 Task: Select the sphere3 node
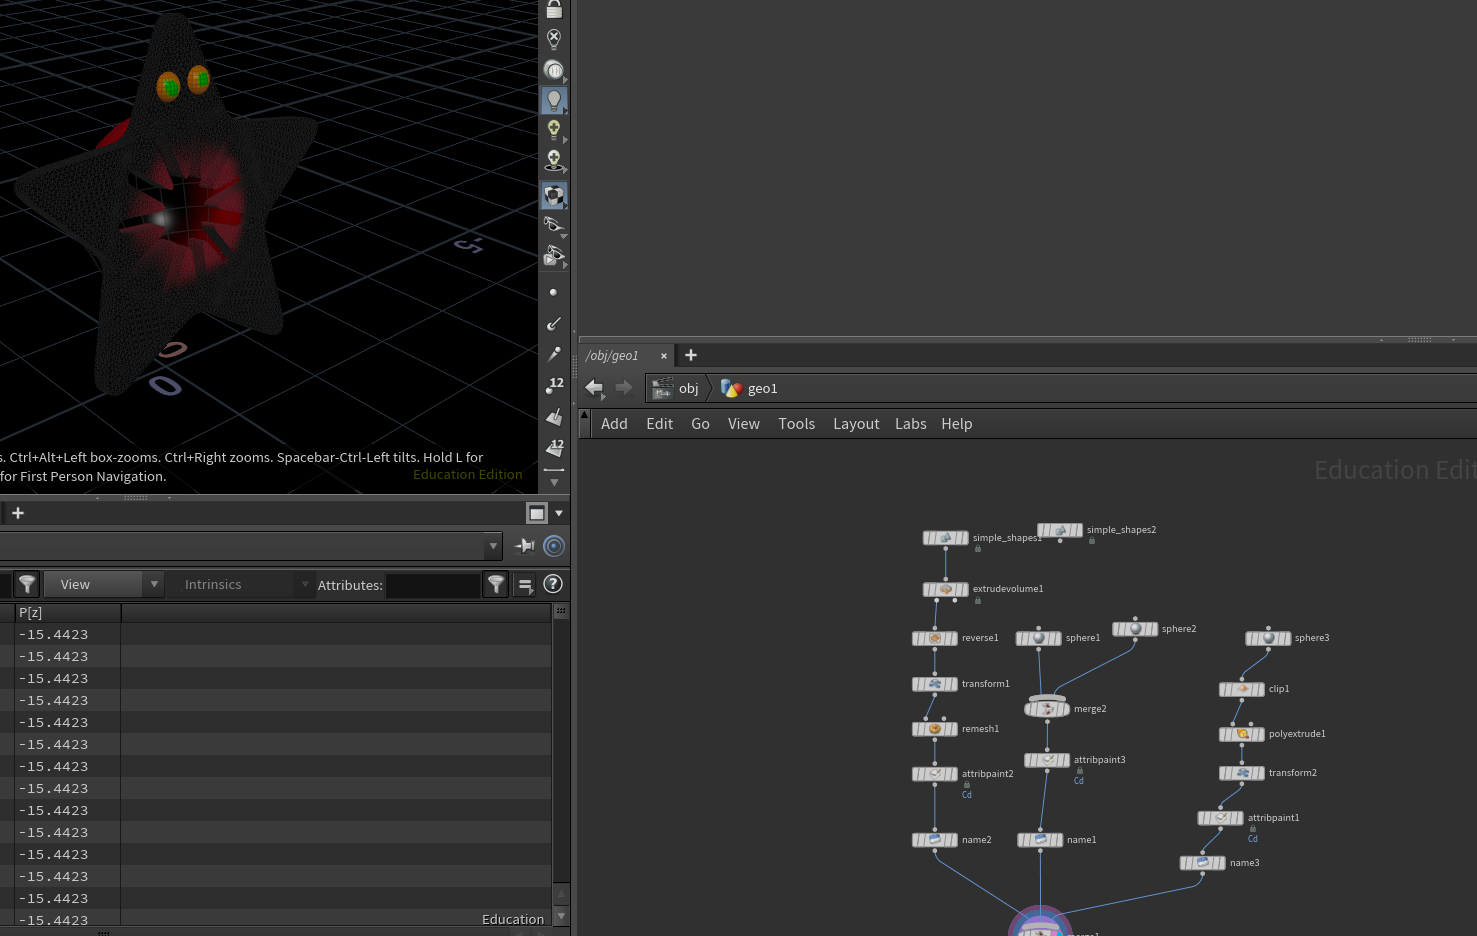tap(1268, 638)
